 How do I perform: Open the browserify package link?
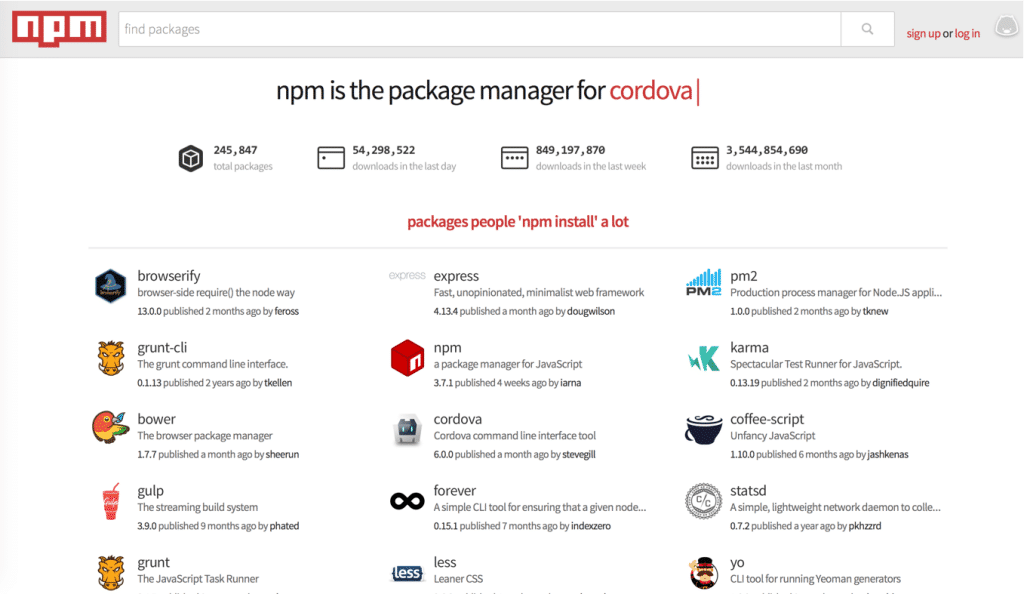click(x=168, y=275)
